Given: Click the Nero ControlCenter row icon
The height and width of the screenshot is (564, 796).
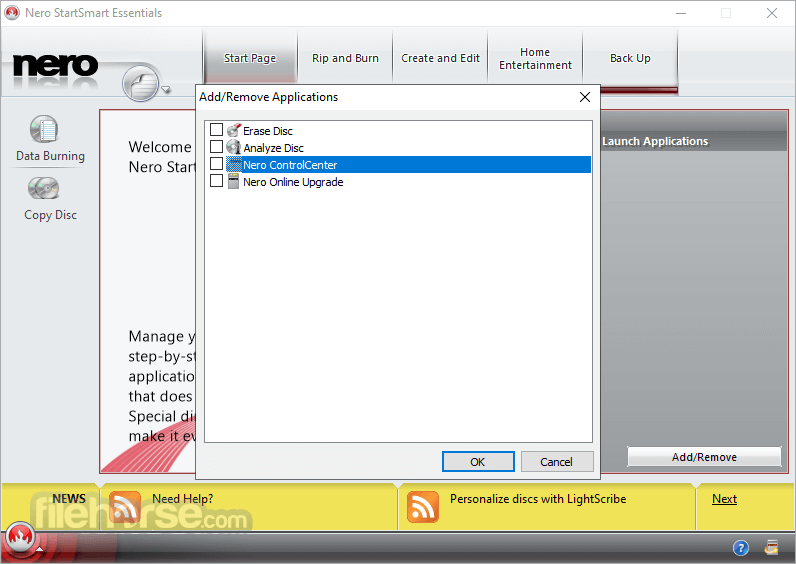Looking at the screenshot, I should click(234, 164).
